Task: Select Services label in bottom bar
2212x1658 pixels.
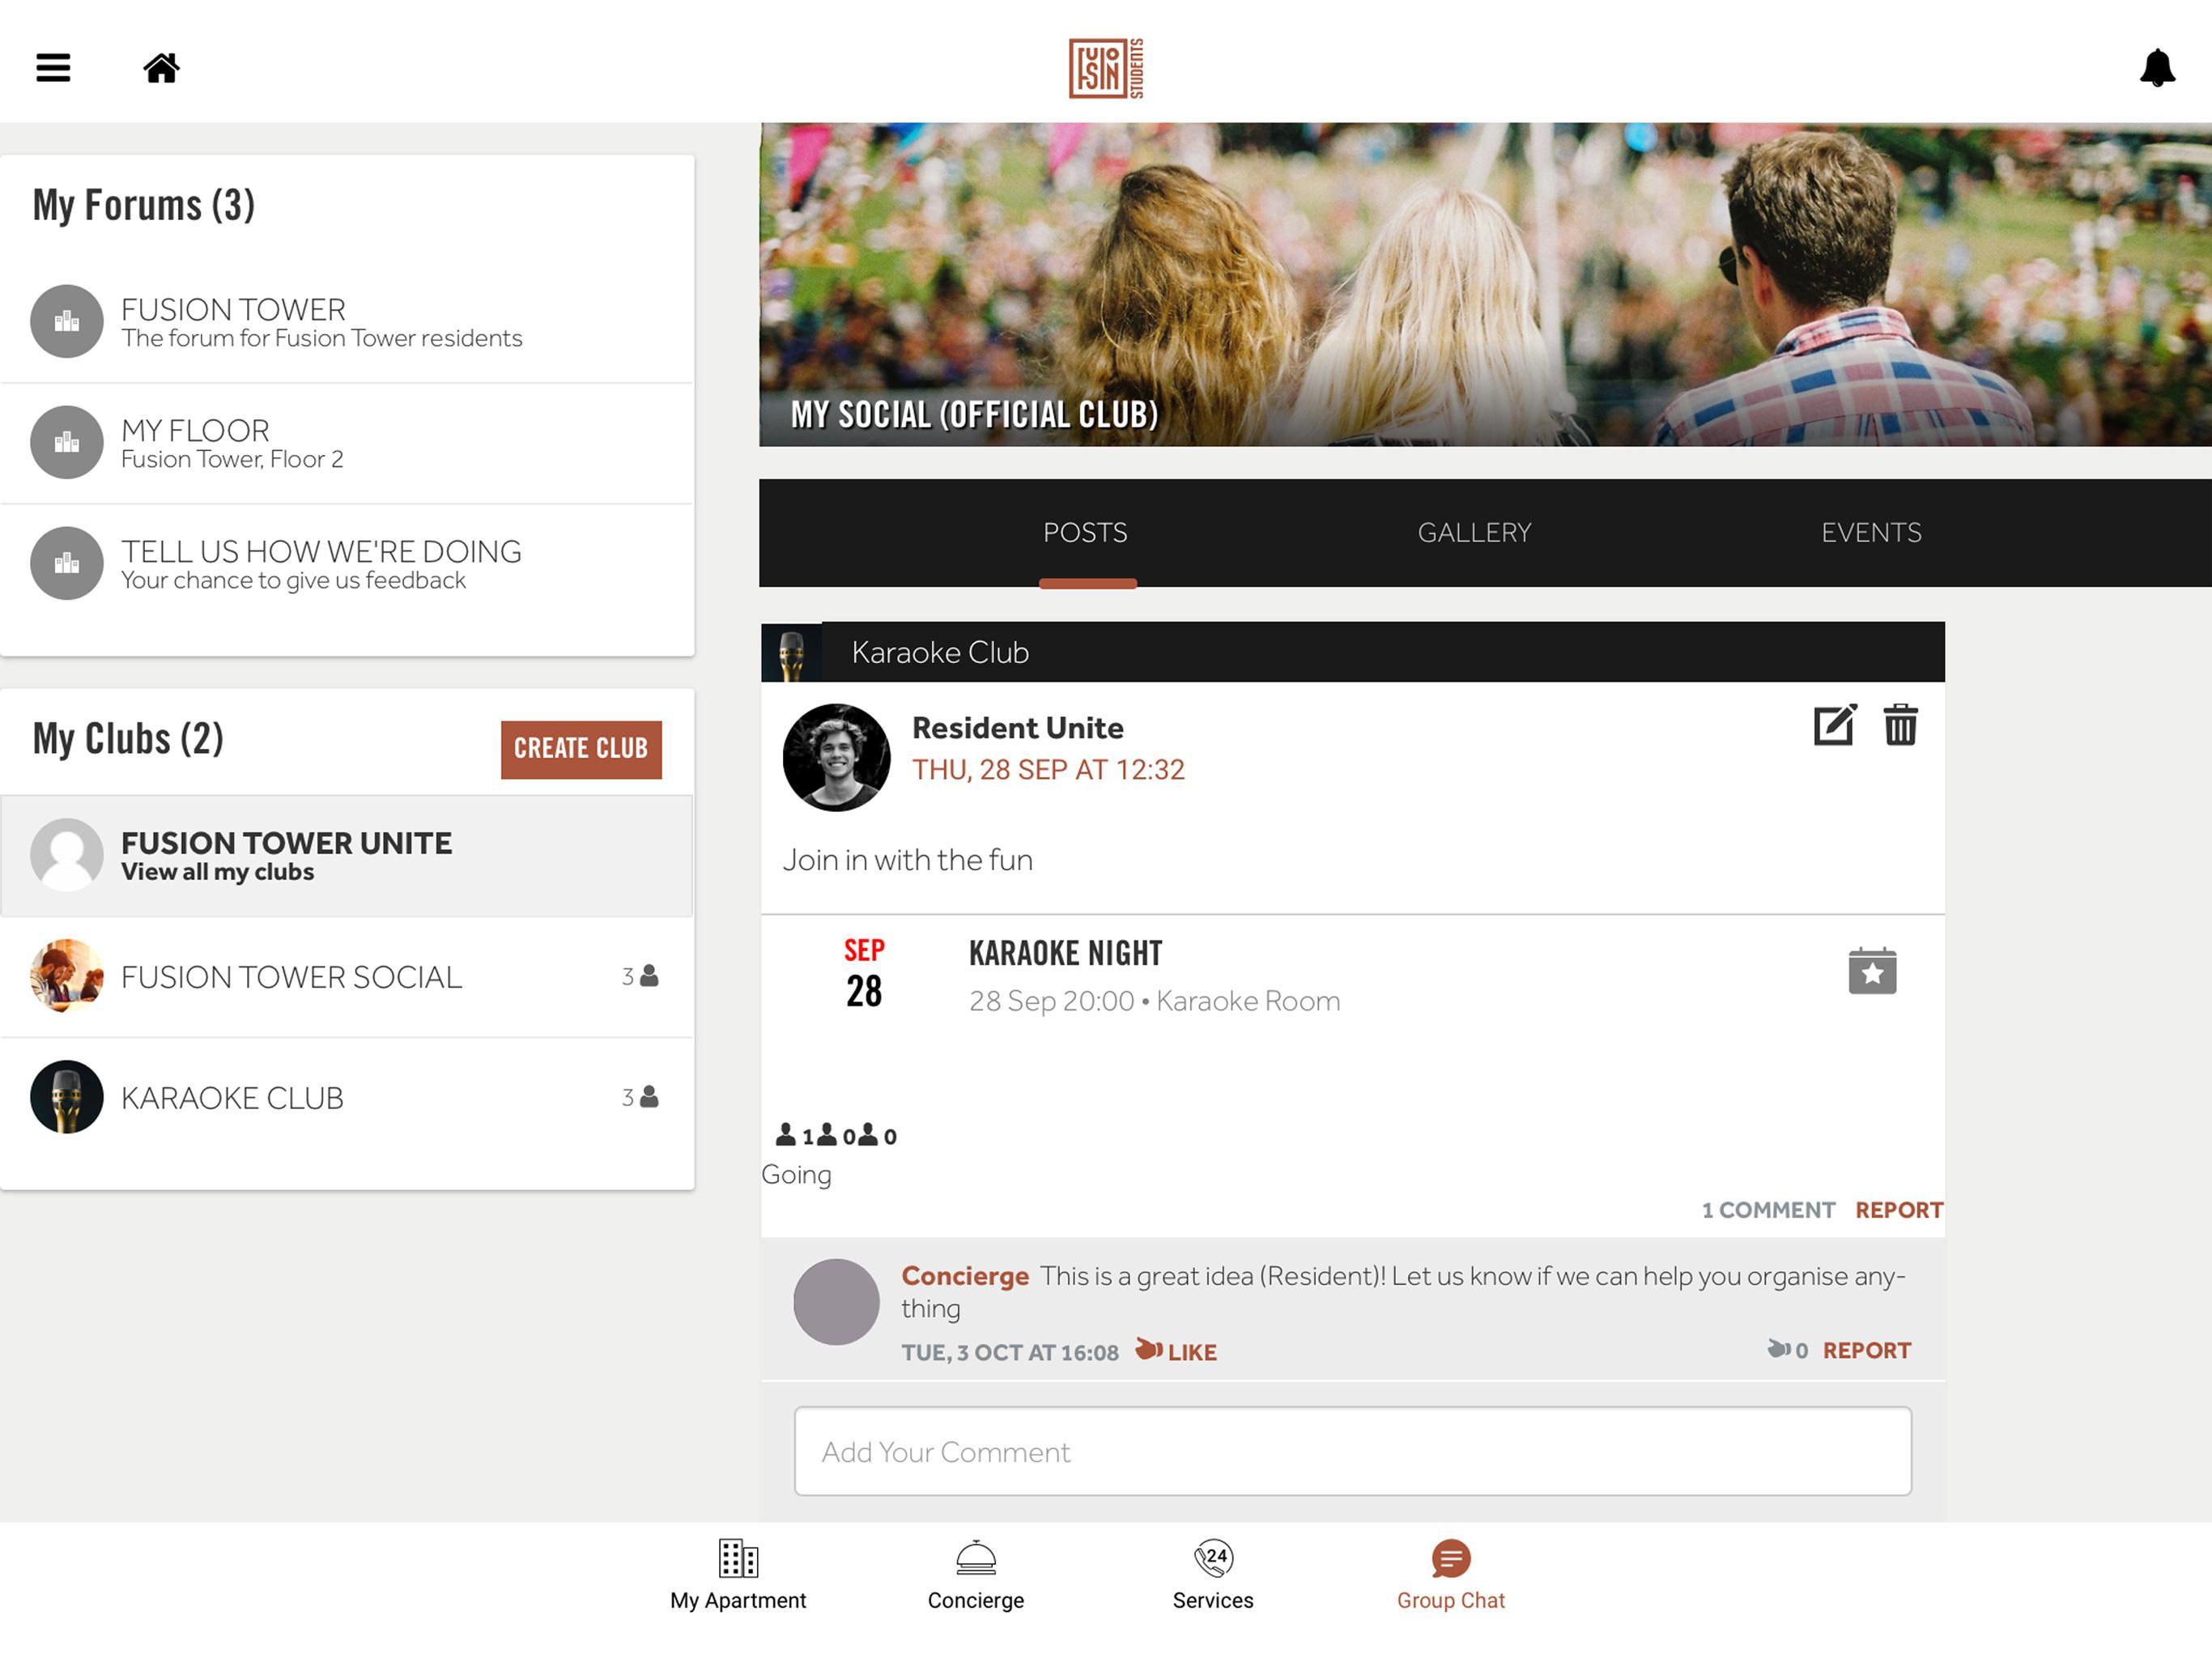Action: [x=1213, y=1600]
